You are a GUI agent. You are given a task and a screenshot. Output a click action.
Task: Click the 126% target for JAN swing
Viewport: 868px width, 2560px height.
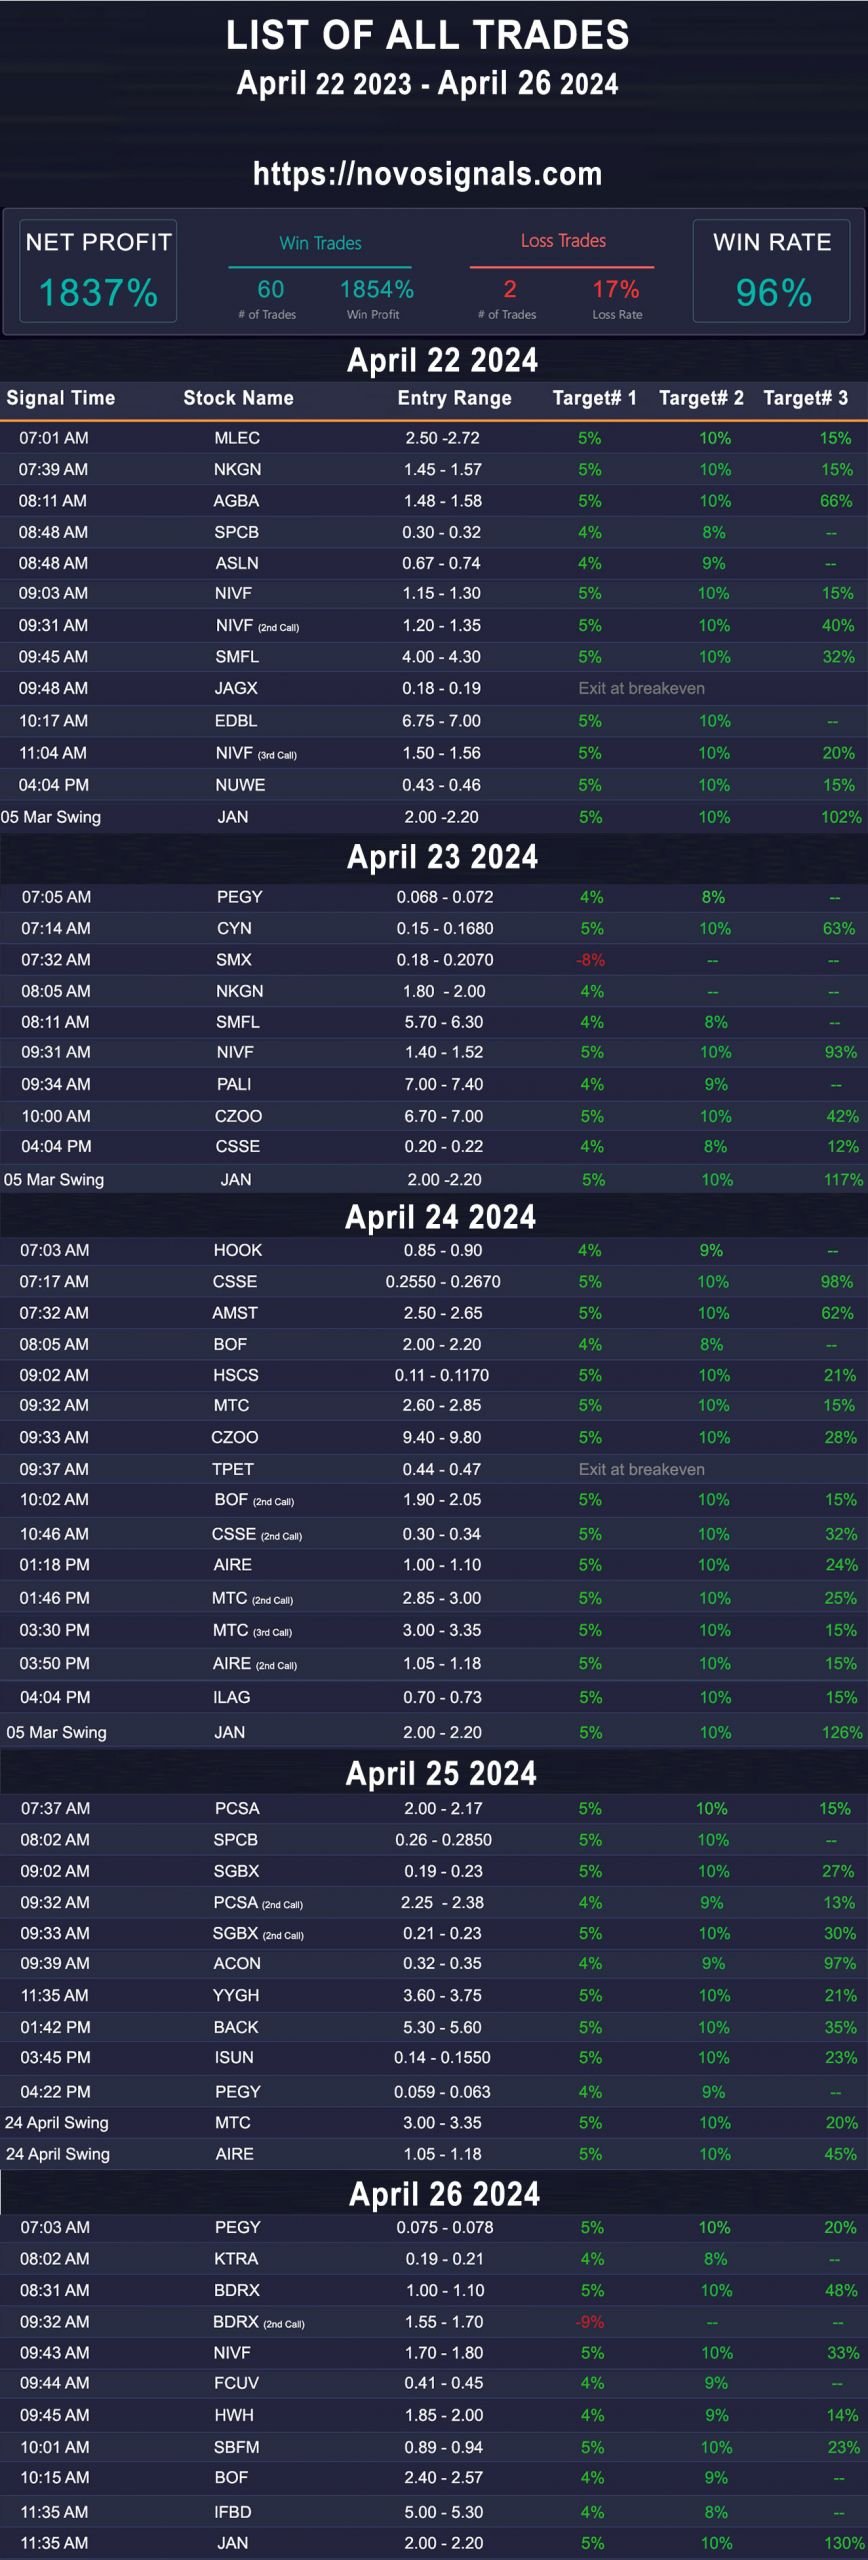tap(842, 1732)
